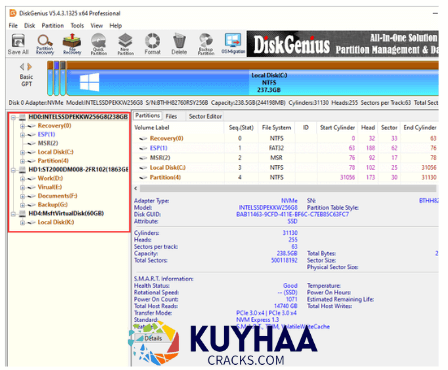
Task: Go to previous disk with left arrow
Action: pos(22,67)
